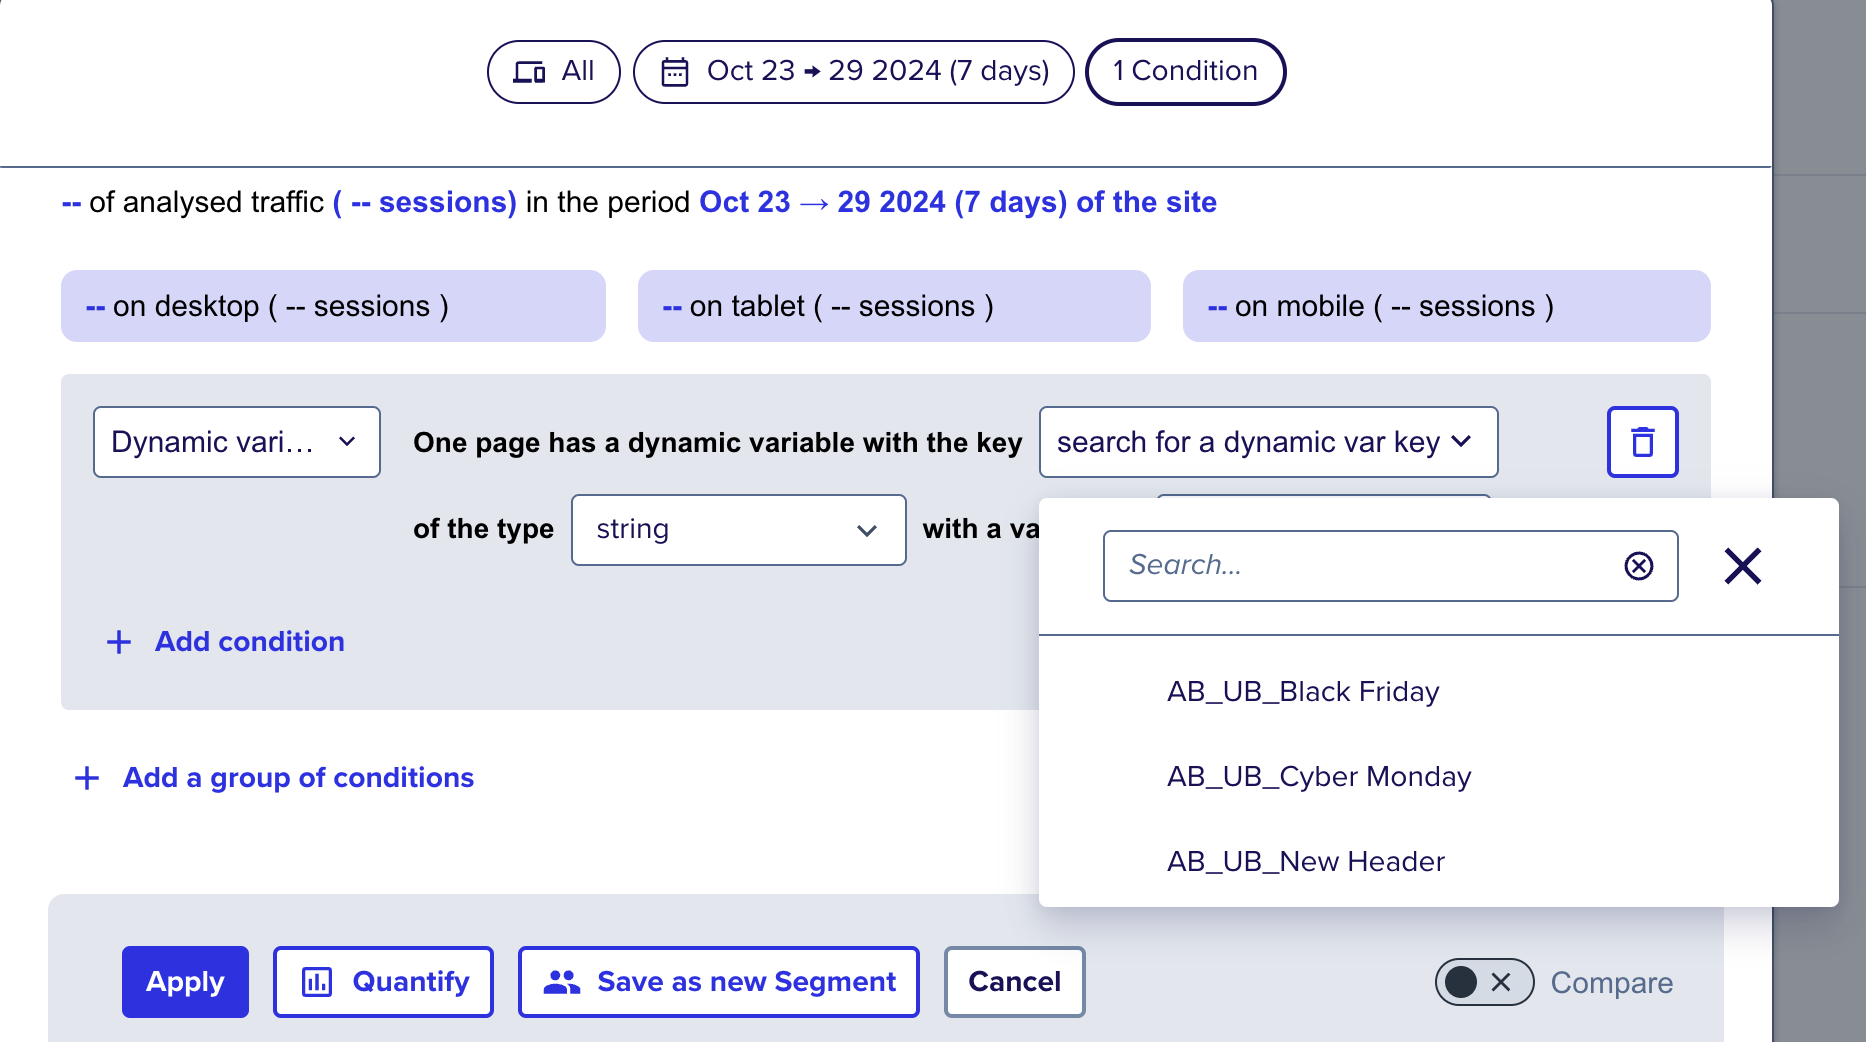Clear the search field using the circled X icon
The height and width of the screenshot is (1042, 1866).
pos(1639,566)
